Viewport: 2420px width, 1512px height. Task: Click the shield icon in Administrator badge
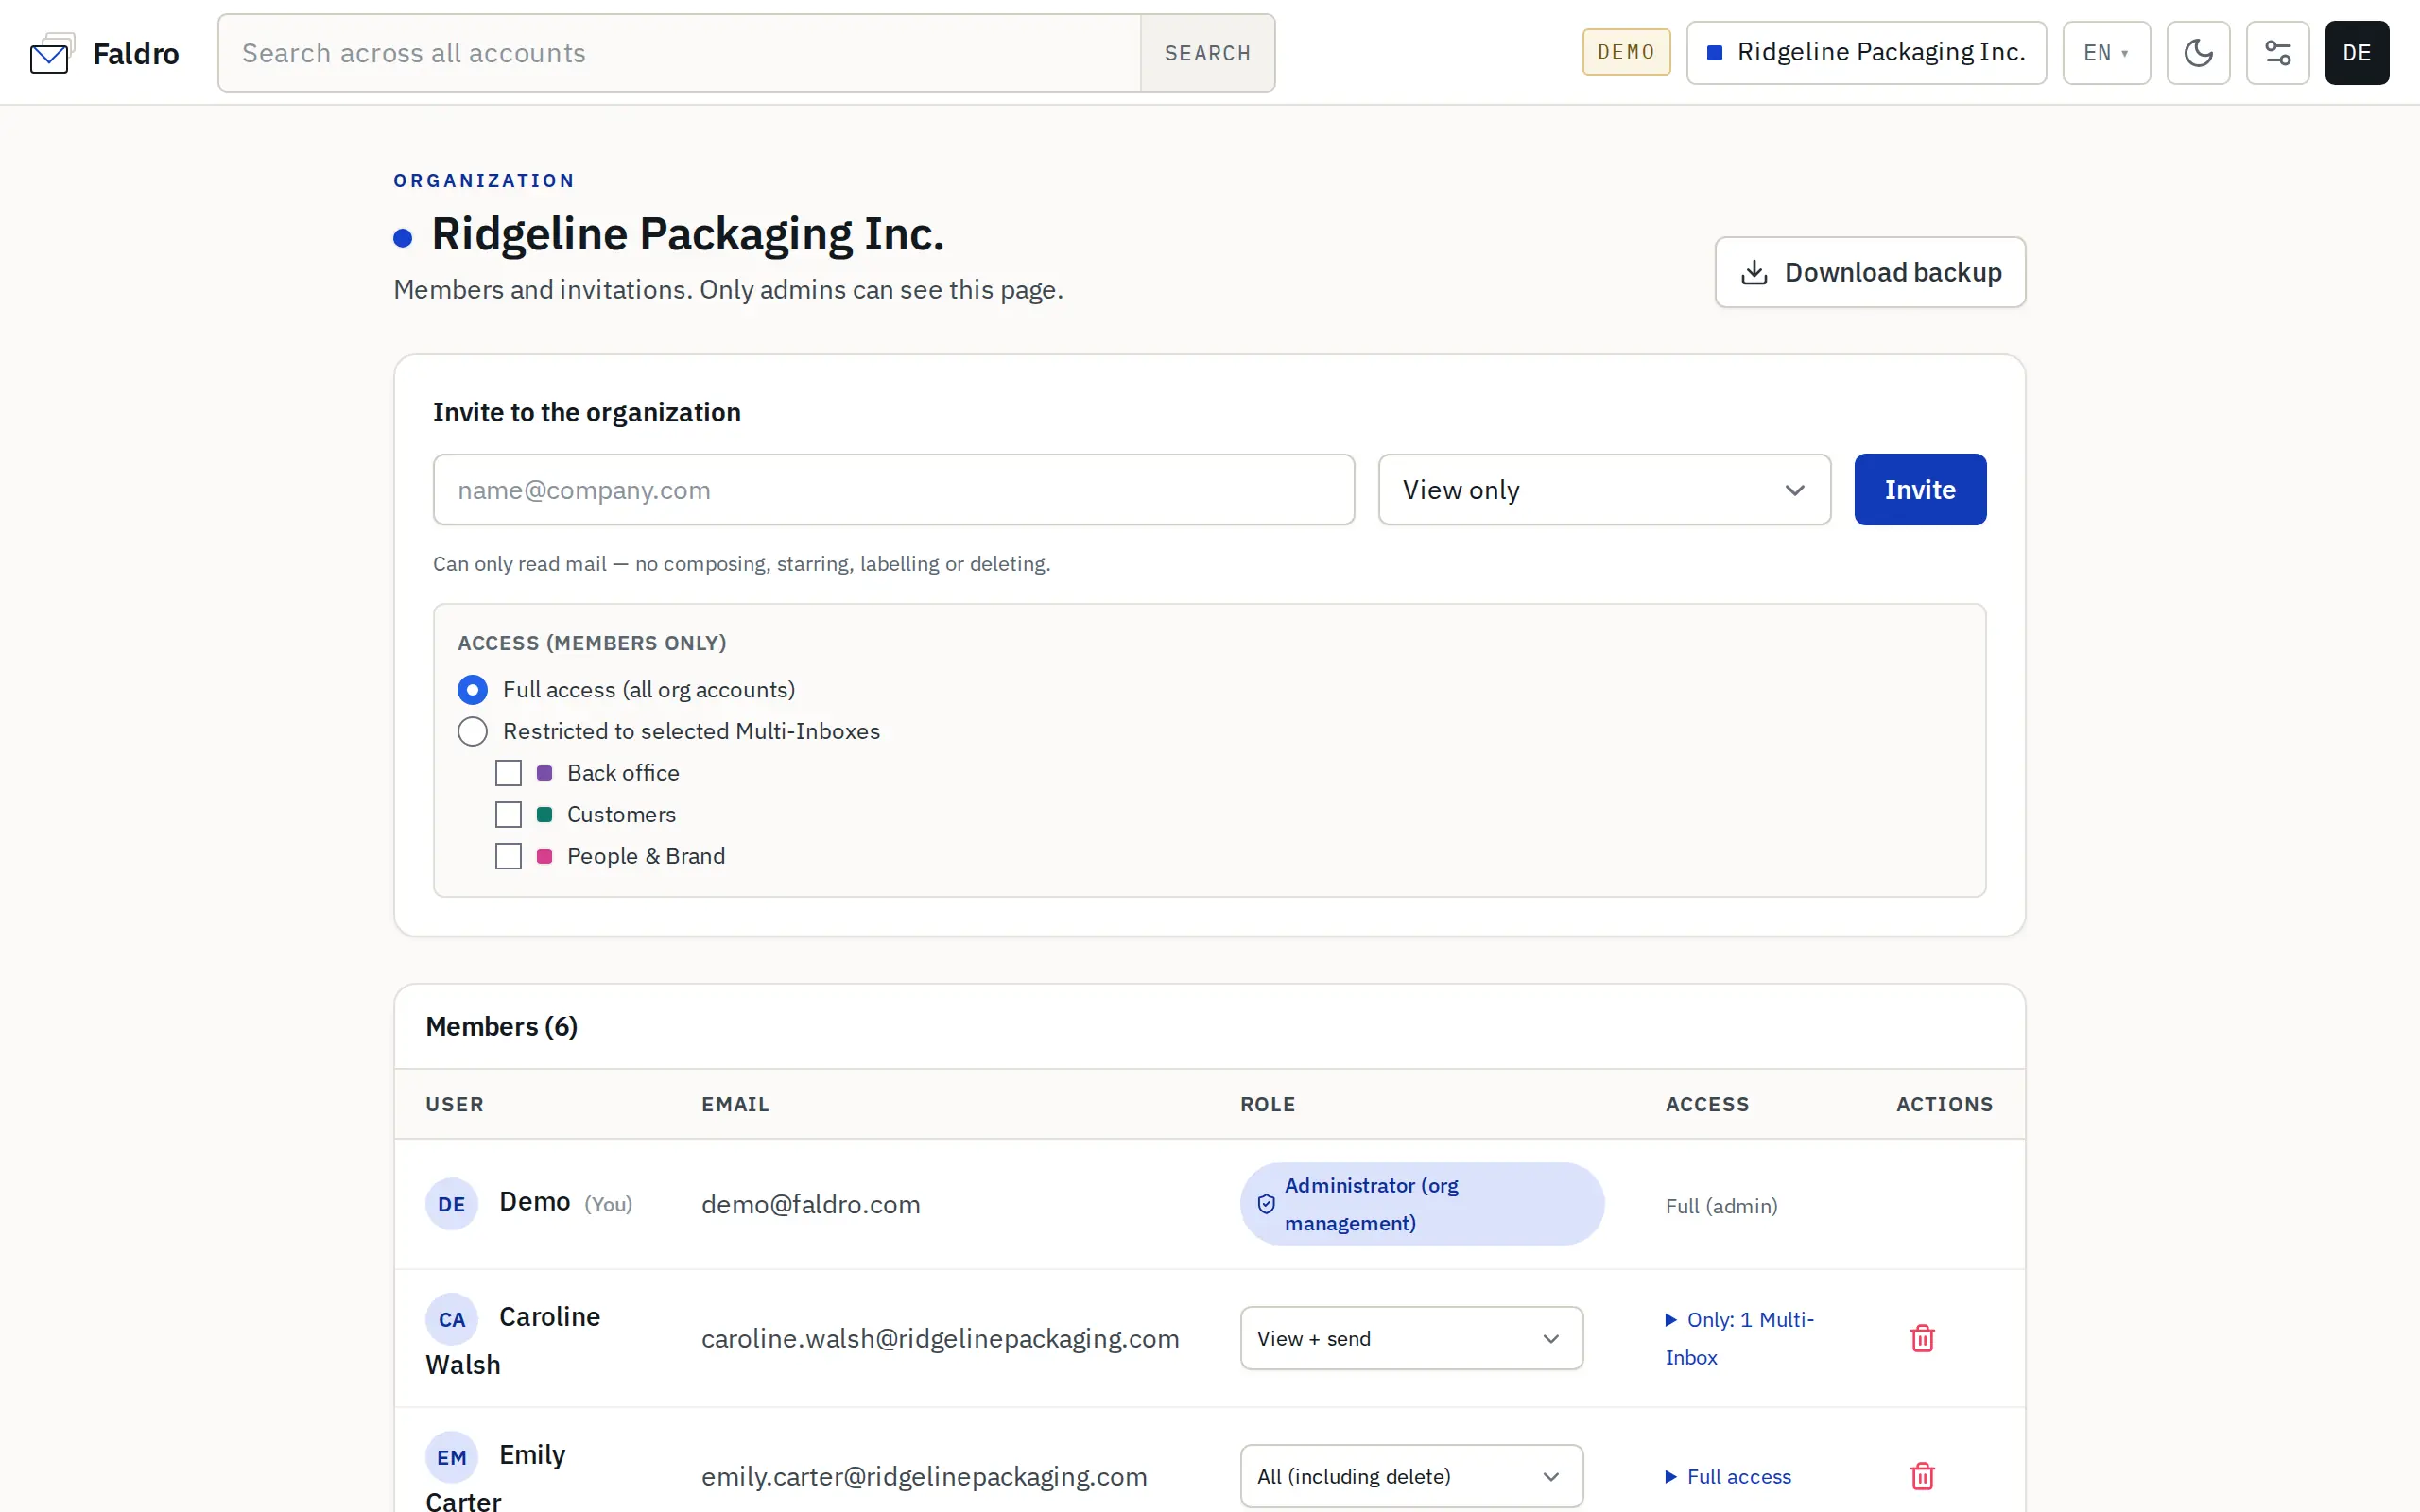pyautogui.click(x=1266, y=1204)
